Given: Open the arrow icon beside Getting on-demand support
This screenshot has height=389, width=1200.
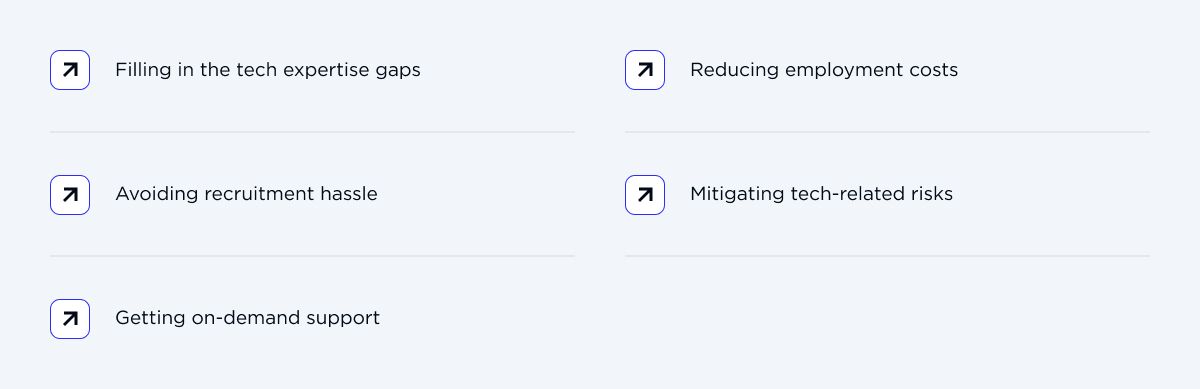Looking at the screenshot, I should (x=70, y=318).
